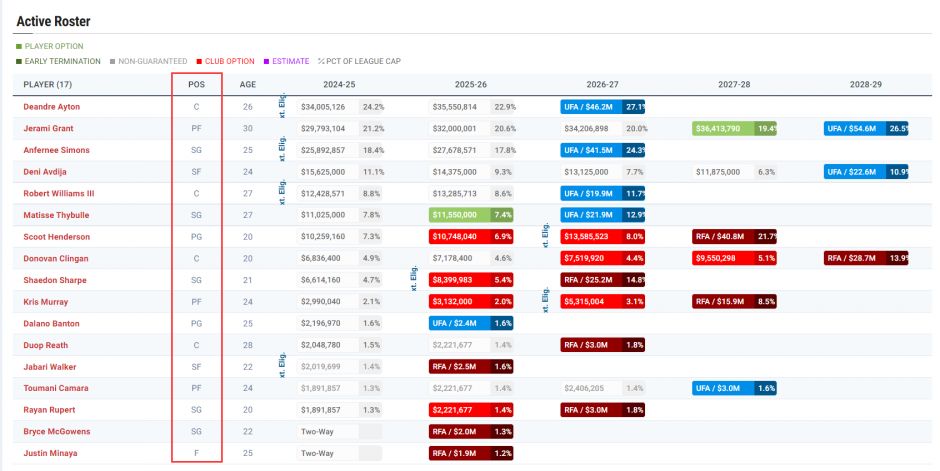The height and width of the screenshot is (471, 940).
Task: Click the 2025-26 season column header
Action: 471,84
